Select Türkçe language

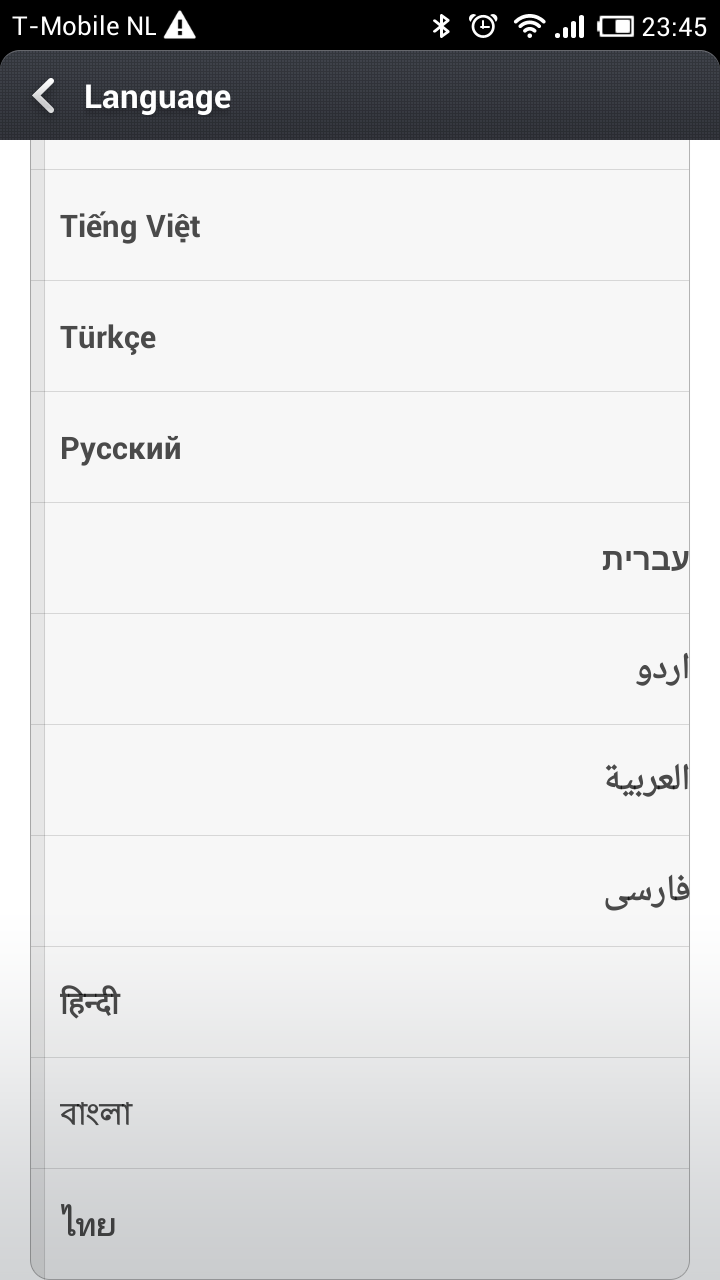[x=108, y=337]
